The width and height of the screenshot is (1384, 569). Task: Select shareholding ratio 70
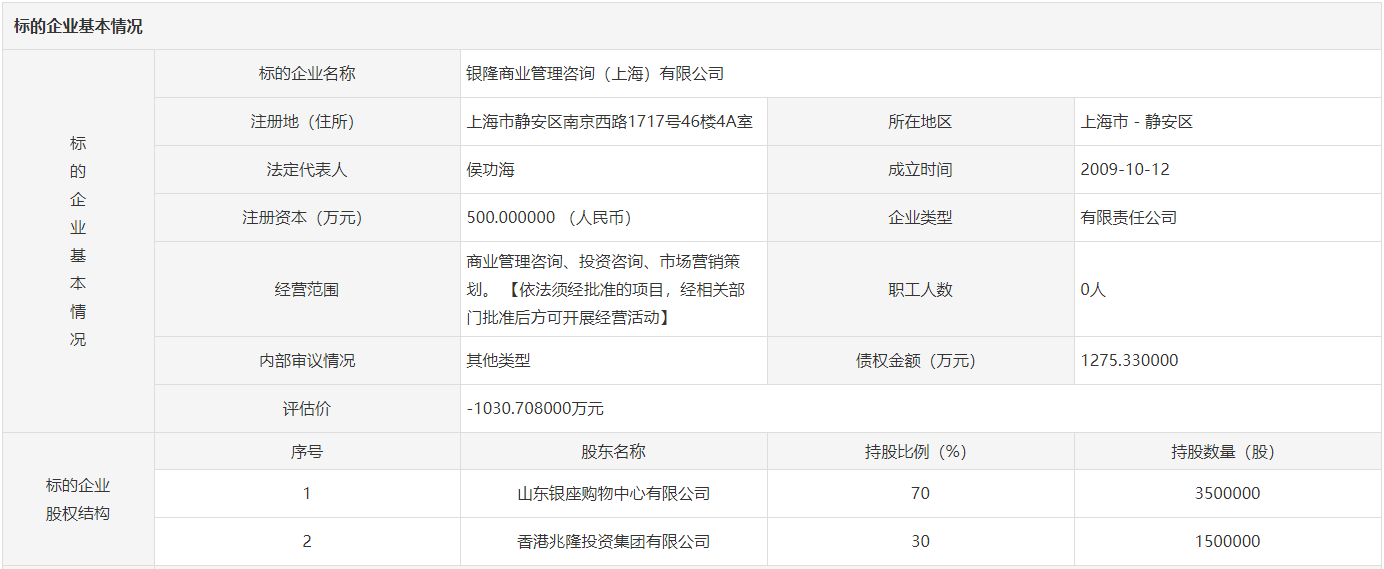(920, 494)
